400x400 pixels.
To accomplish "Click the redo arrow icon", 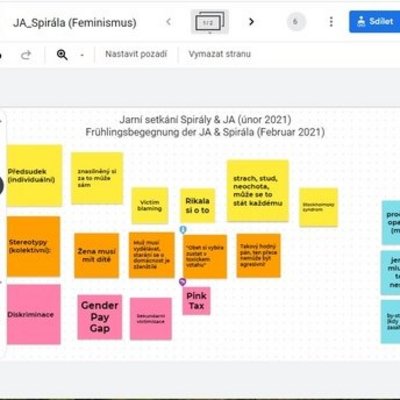I will pos(26,55).
